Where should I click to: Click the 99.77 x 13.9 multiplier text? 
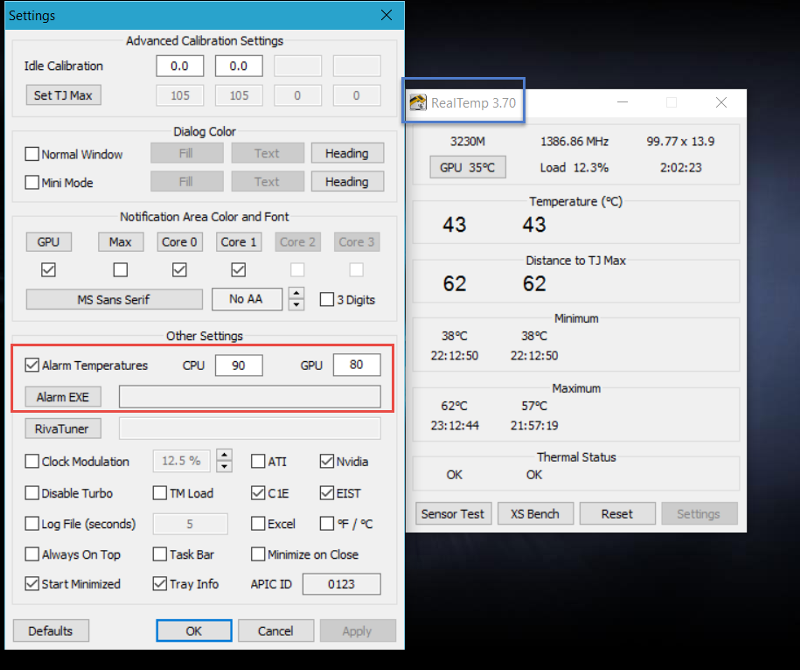coord(681,141)
